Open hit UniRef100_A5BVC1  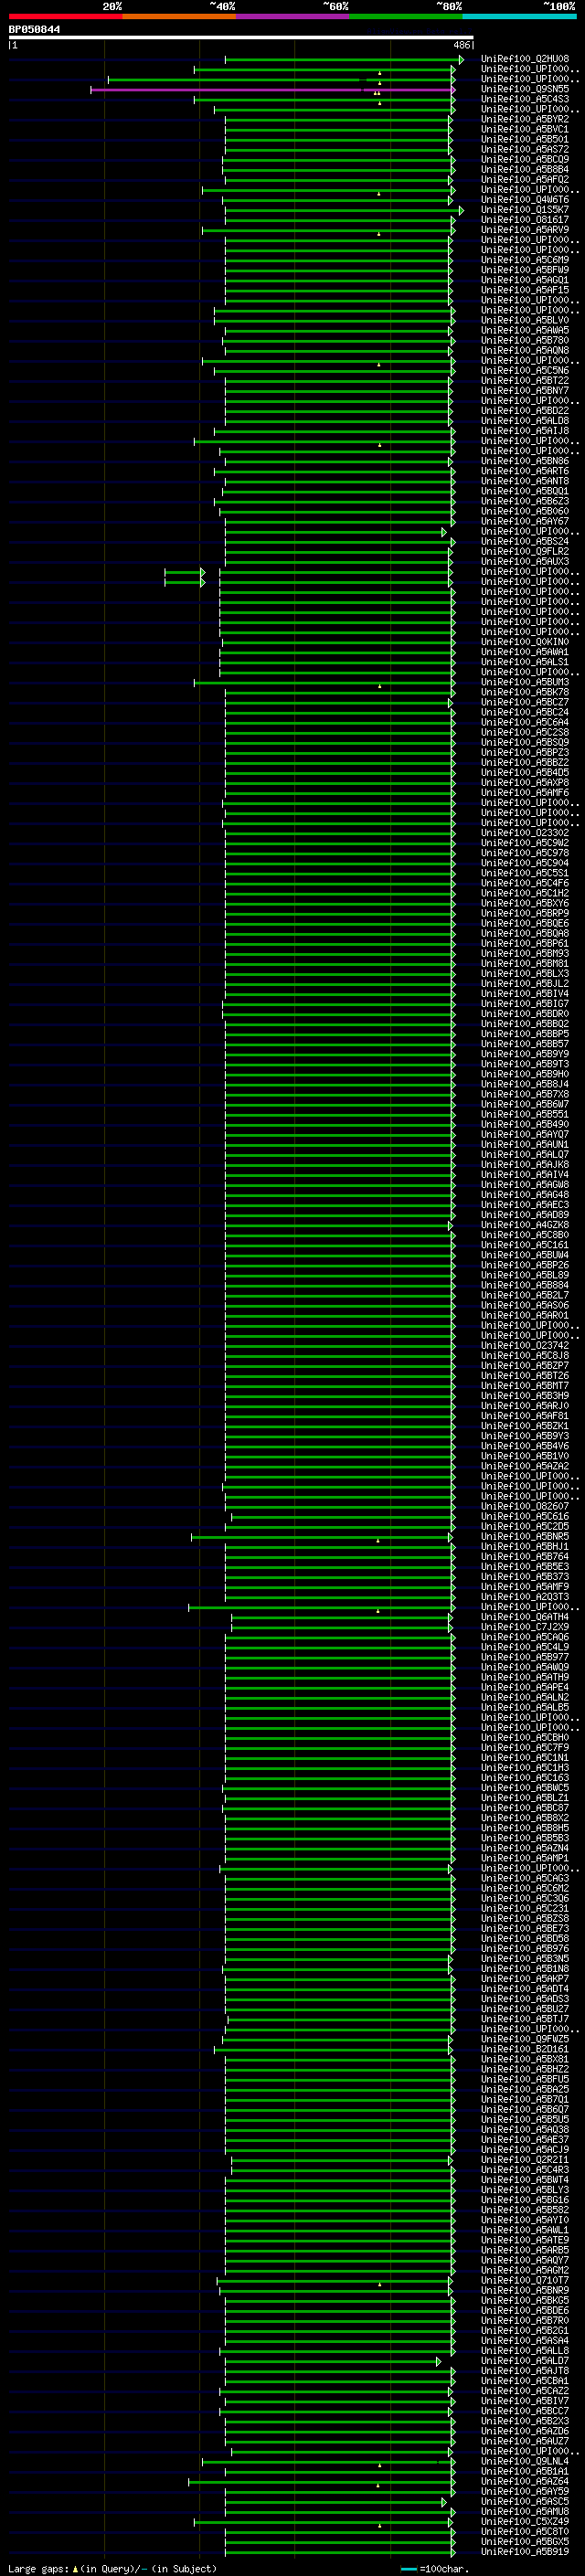[x=525, y=130]
